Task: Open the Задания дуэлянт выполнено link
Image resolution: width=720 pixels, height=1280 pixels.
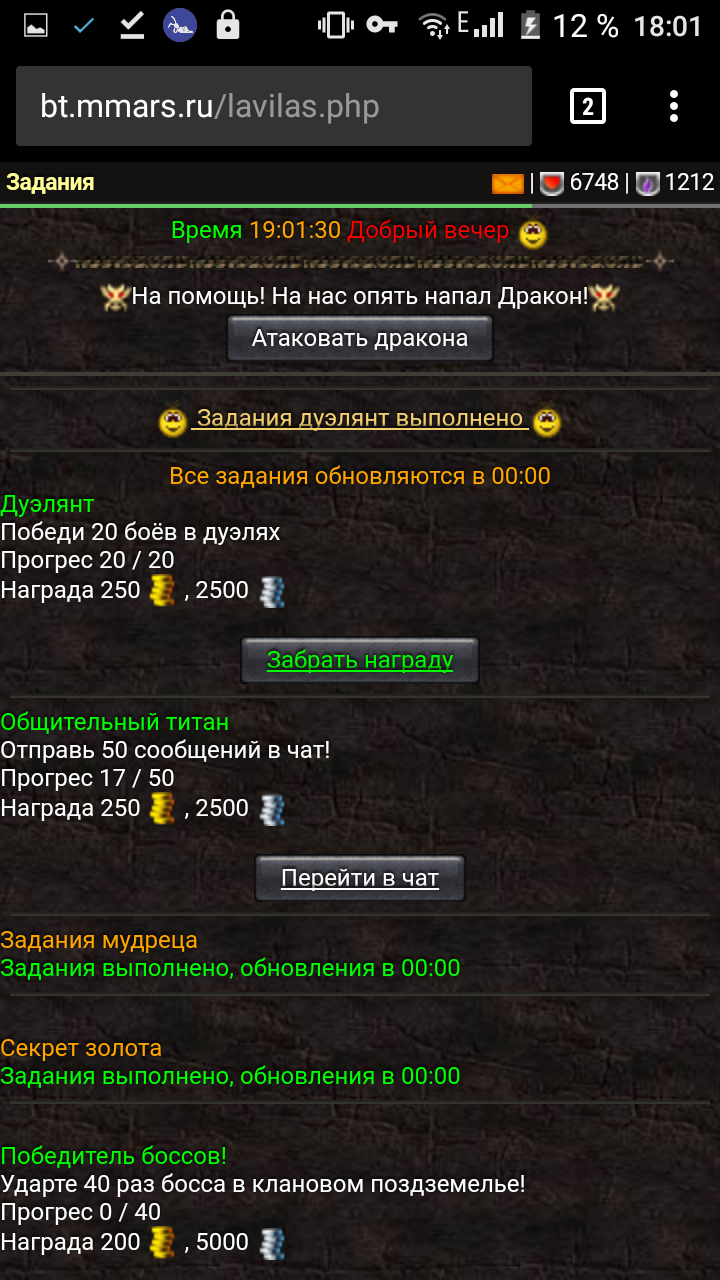Action: coord(360,418)
